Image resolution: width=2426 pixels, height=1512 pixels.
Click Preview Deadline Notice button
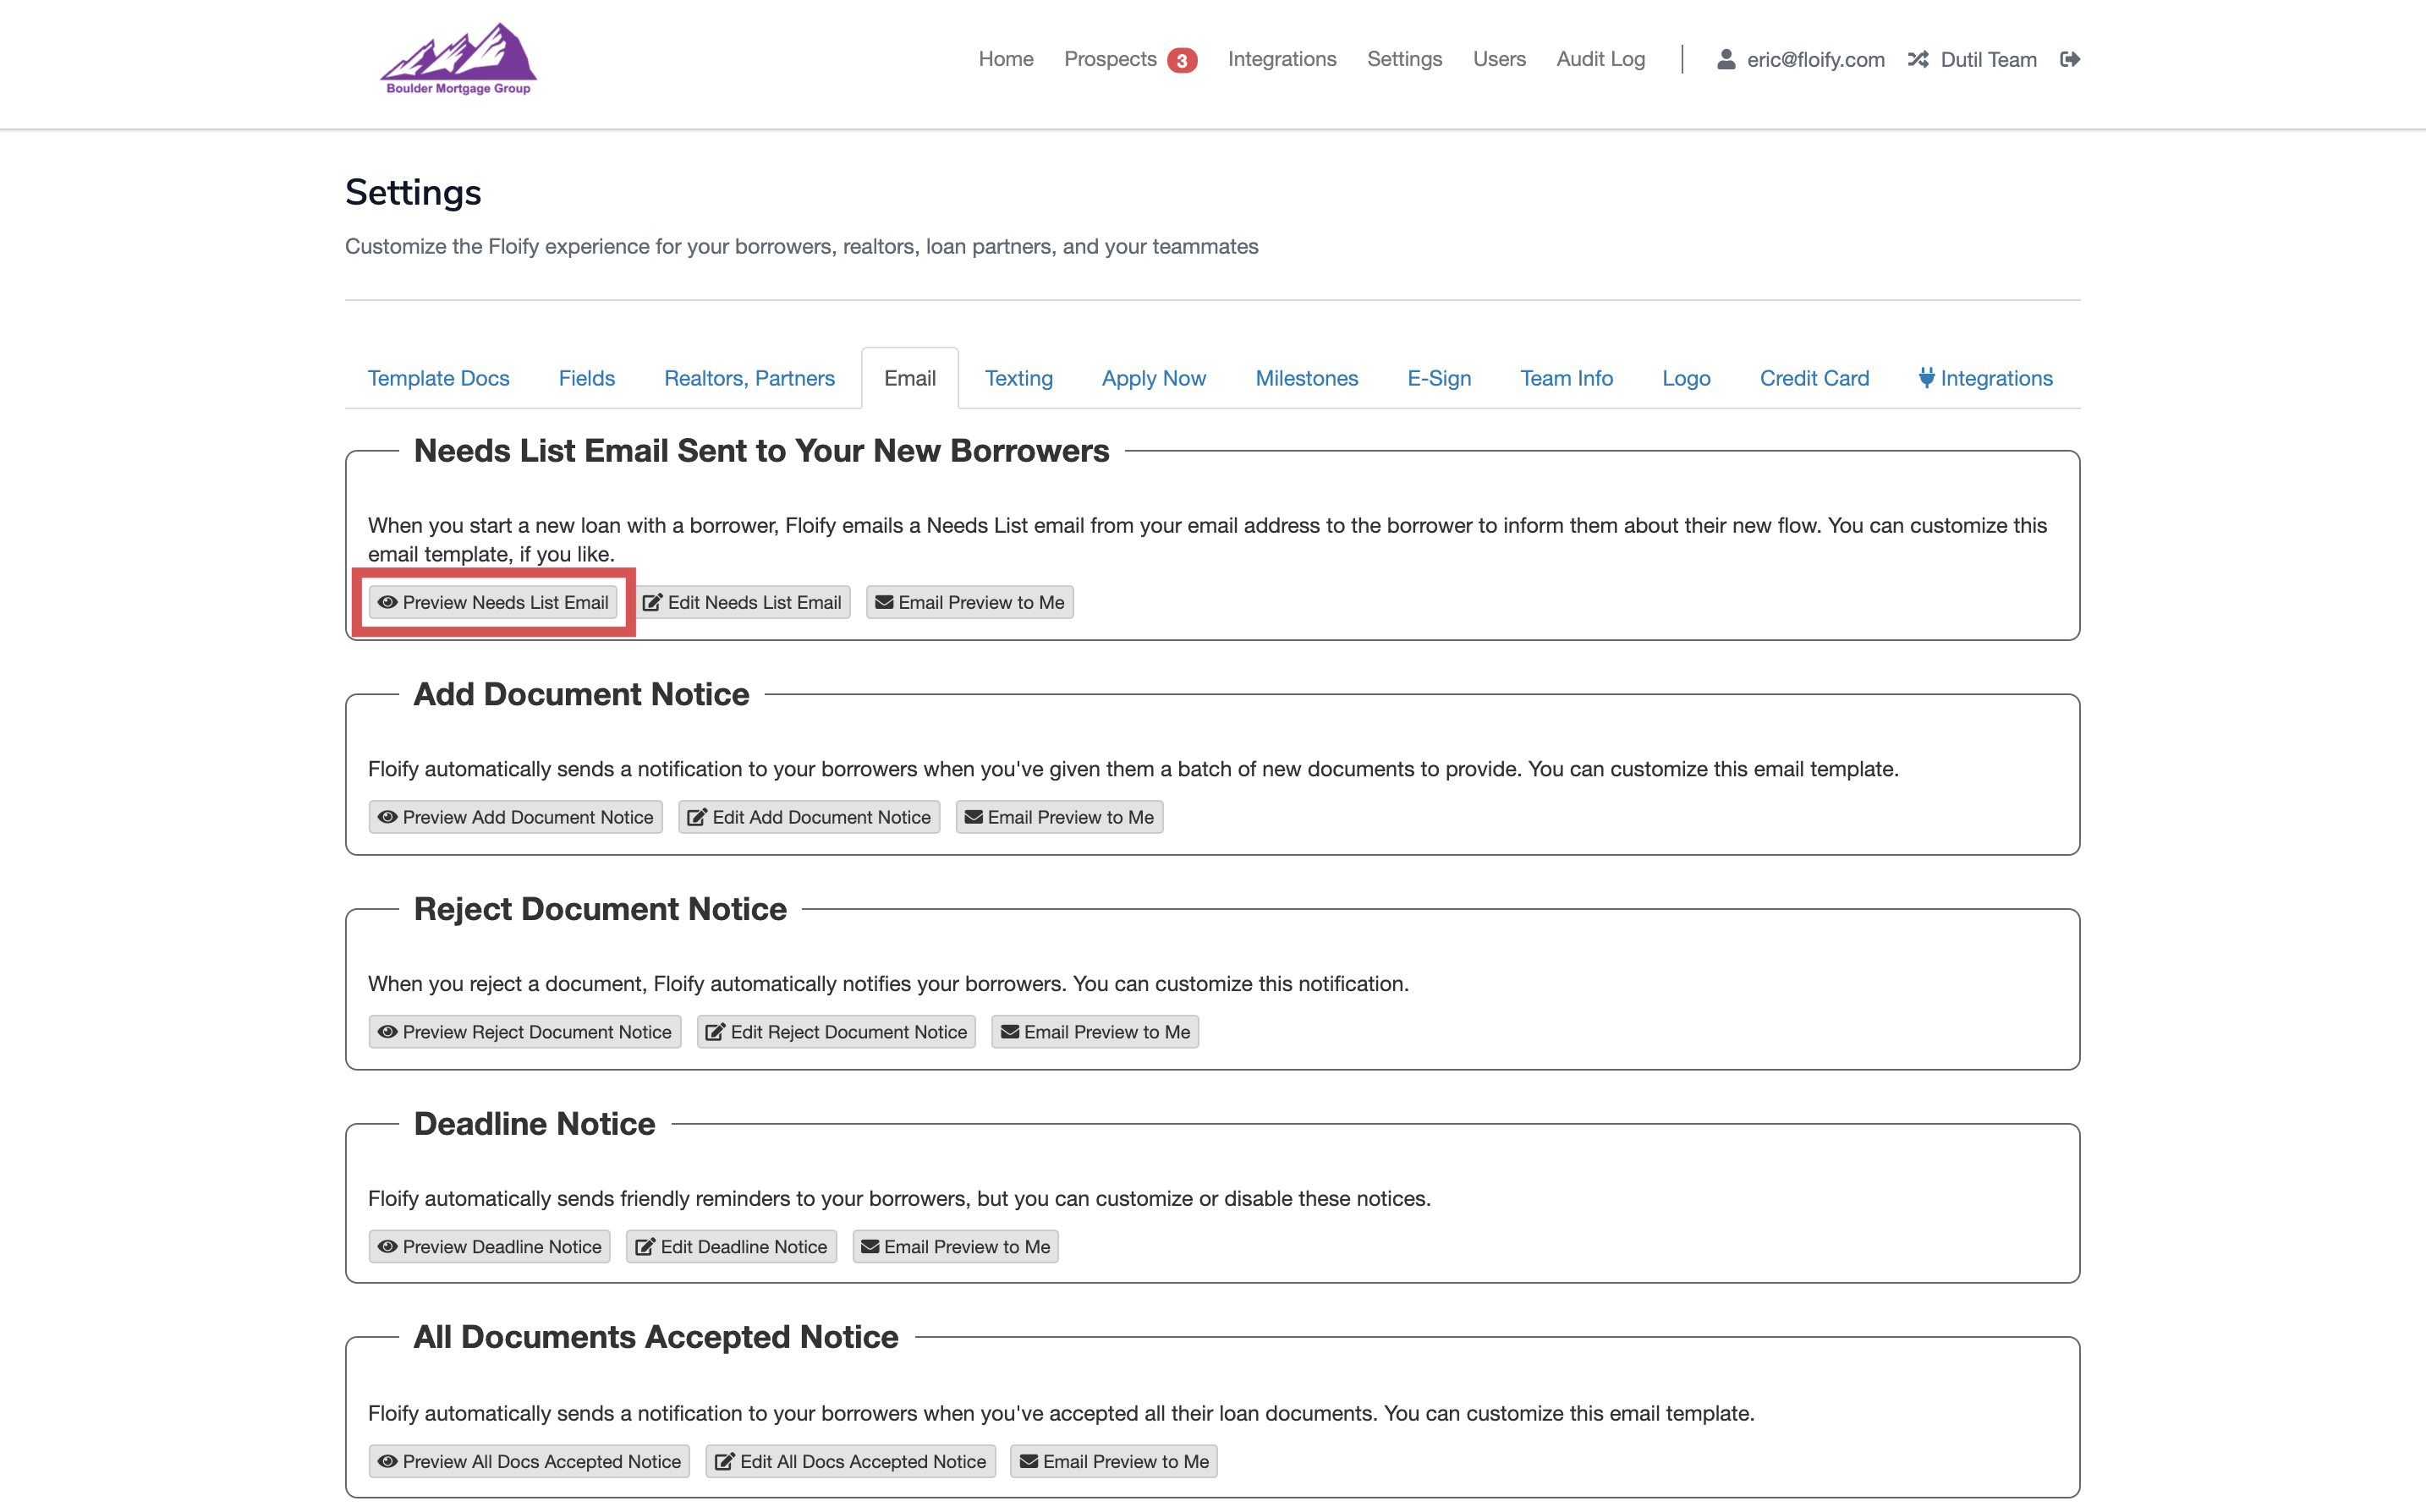[489, 1247]
